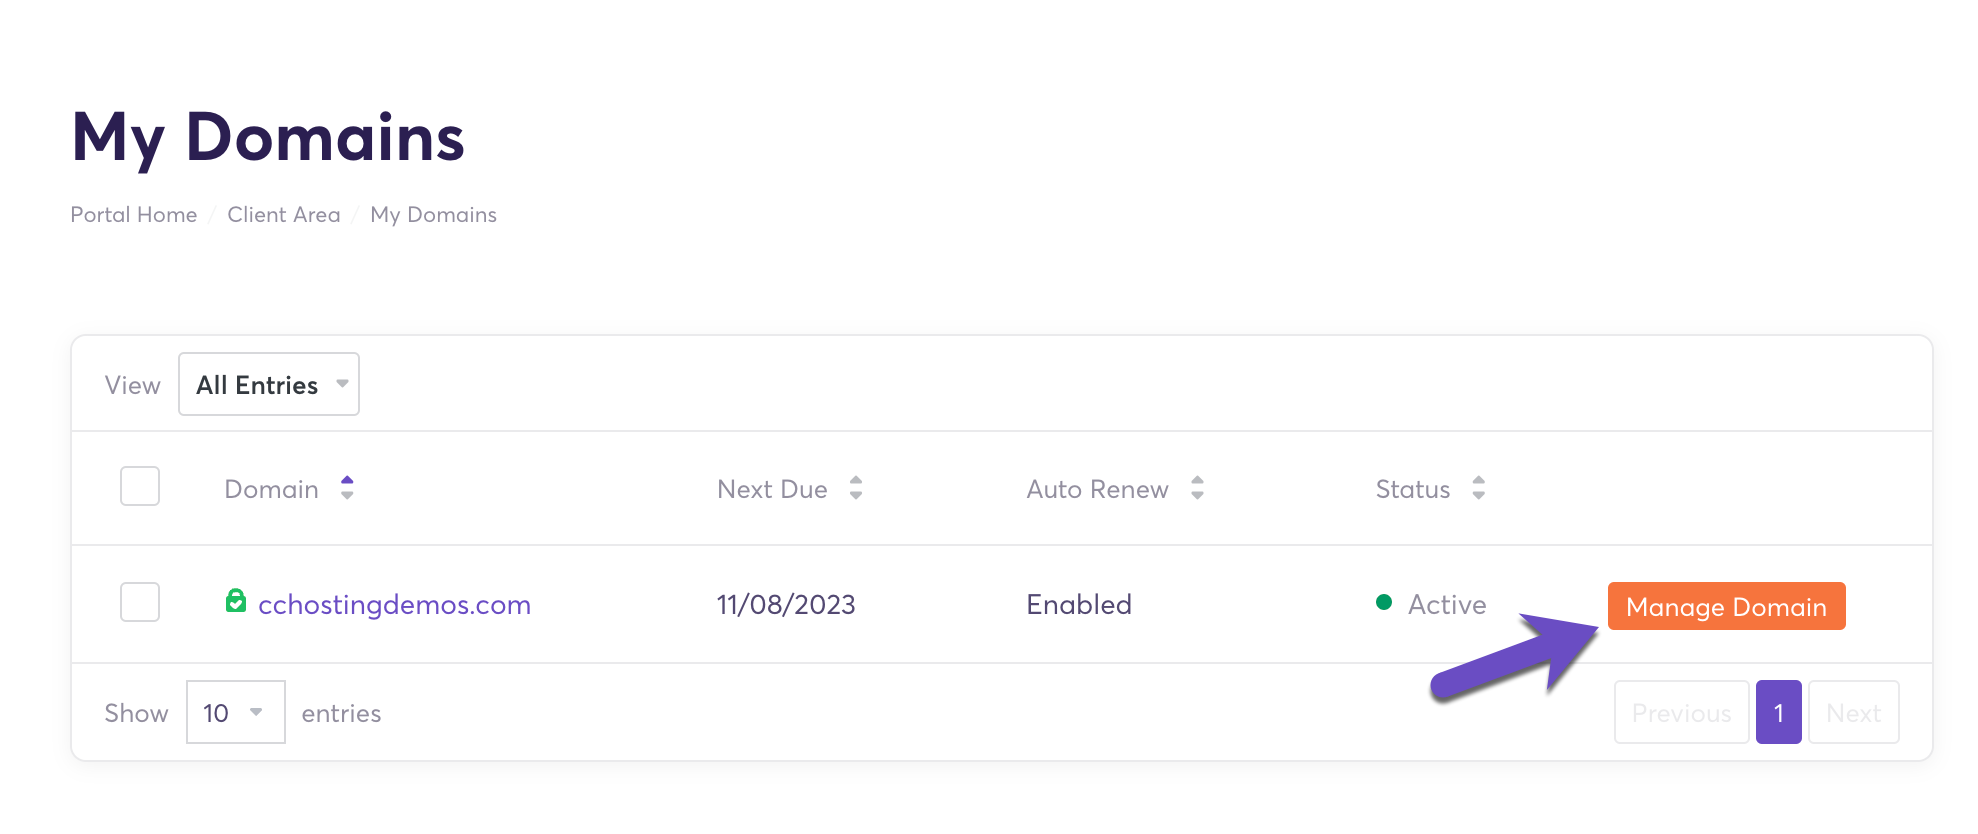Click the Domain column header label
1978x834 pixels.
271,489
